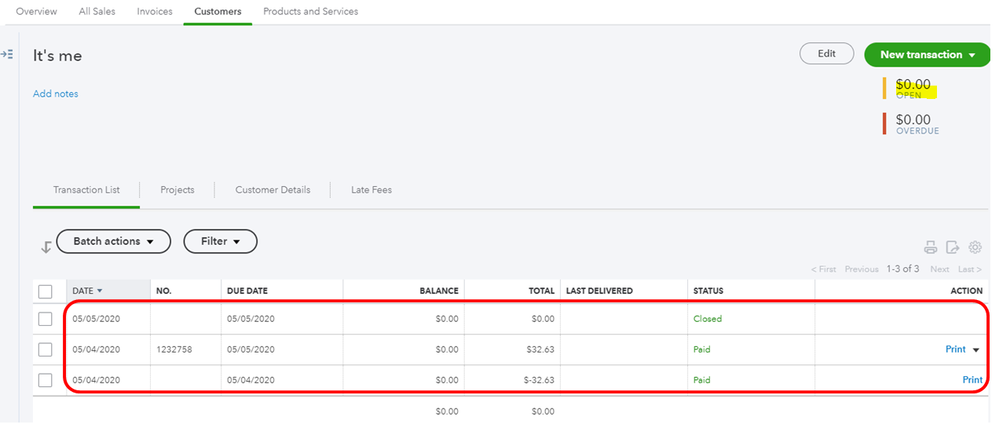The height and width of the screenshot is (428, 999).
Task: Switch to the Projects tab
Action: [x=177, y=190]
